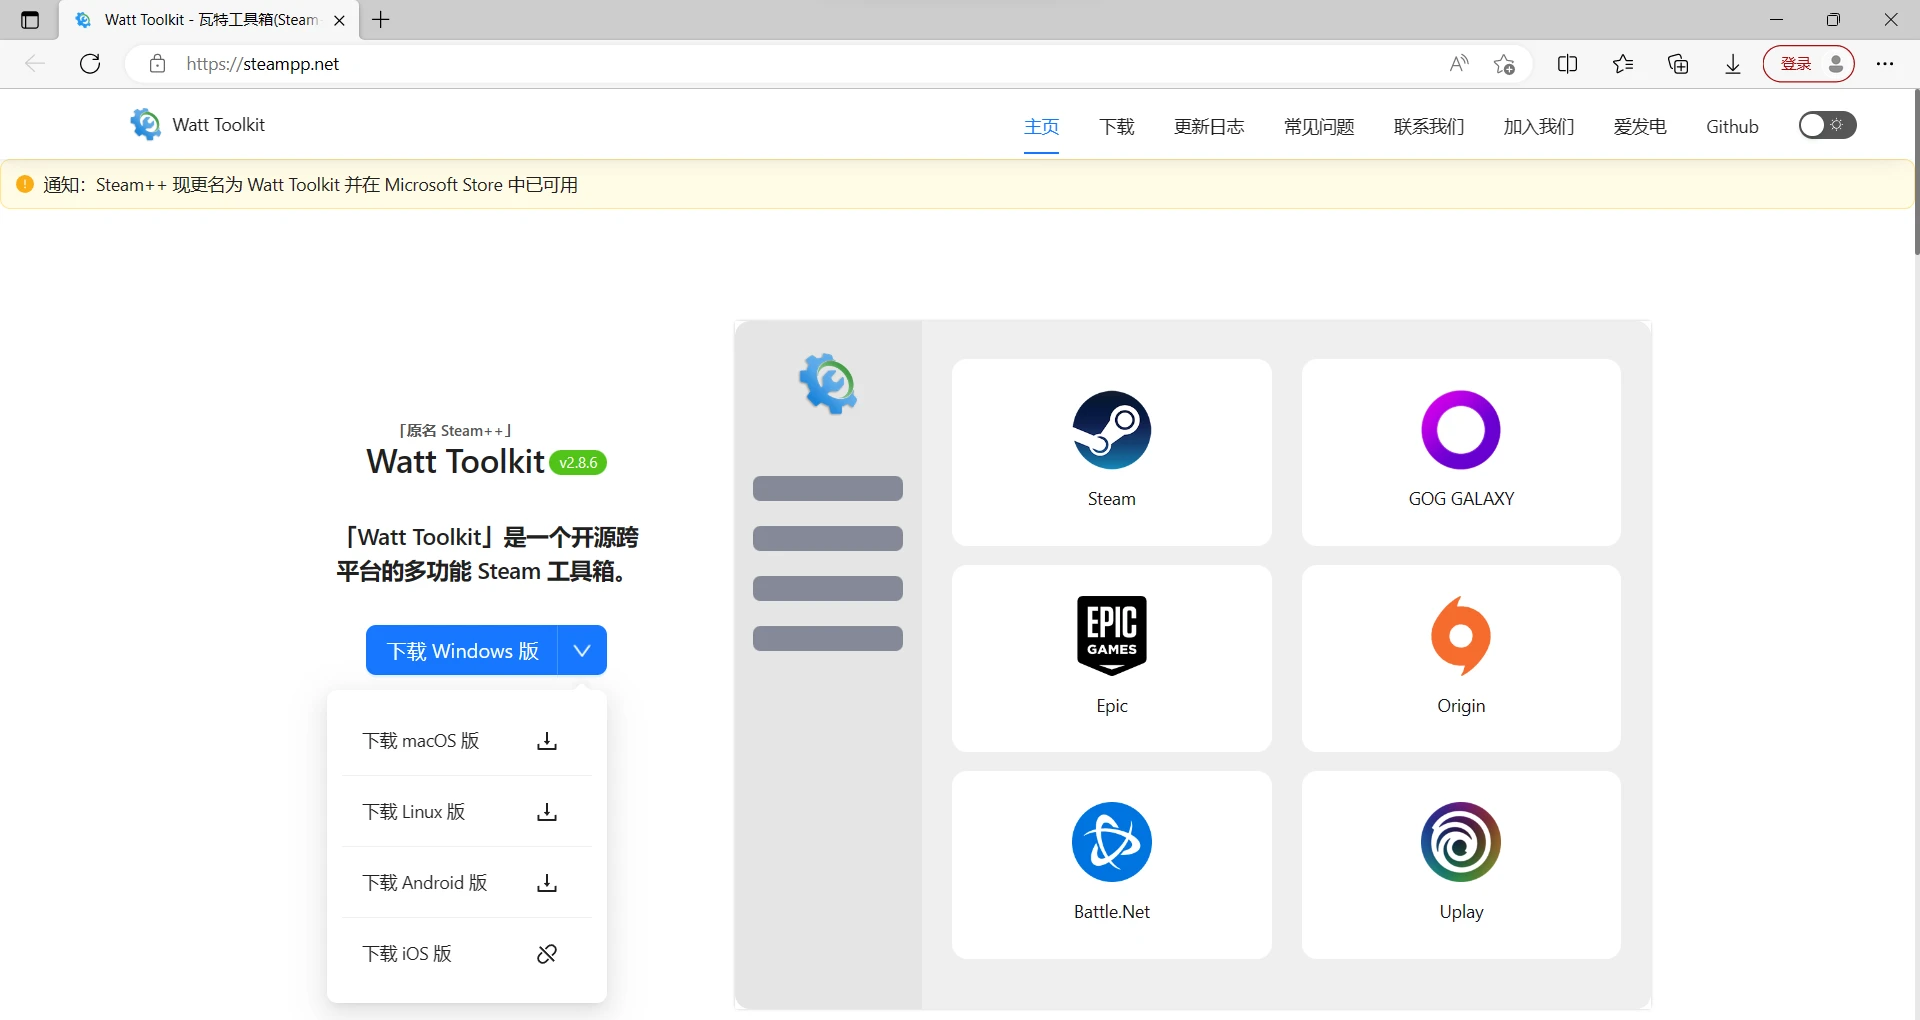Viewport: 1920px width, 1020px height.
Task: Activate the Read aloud icon
Action: (x=1459, y=64)
